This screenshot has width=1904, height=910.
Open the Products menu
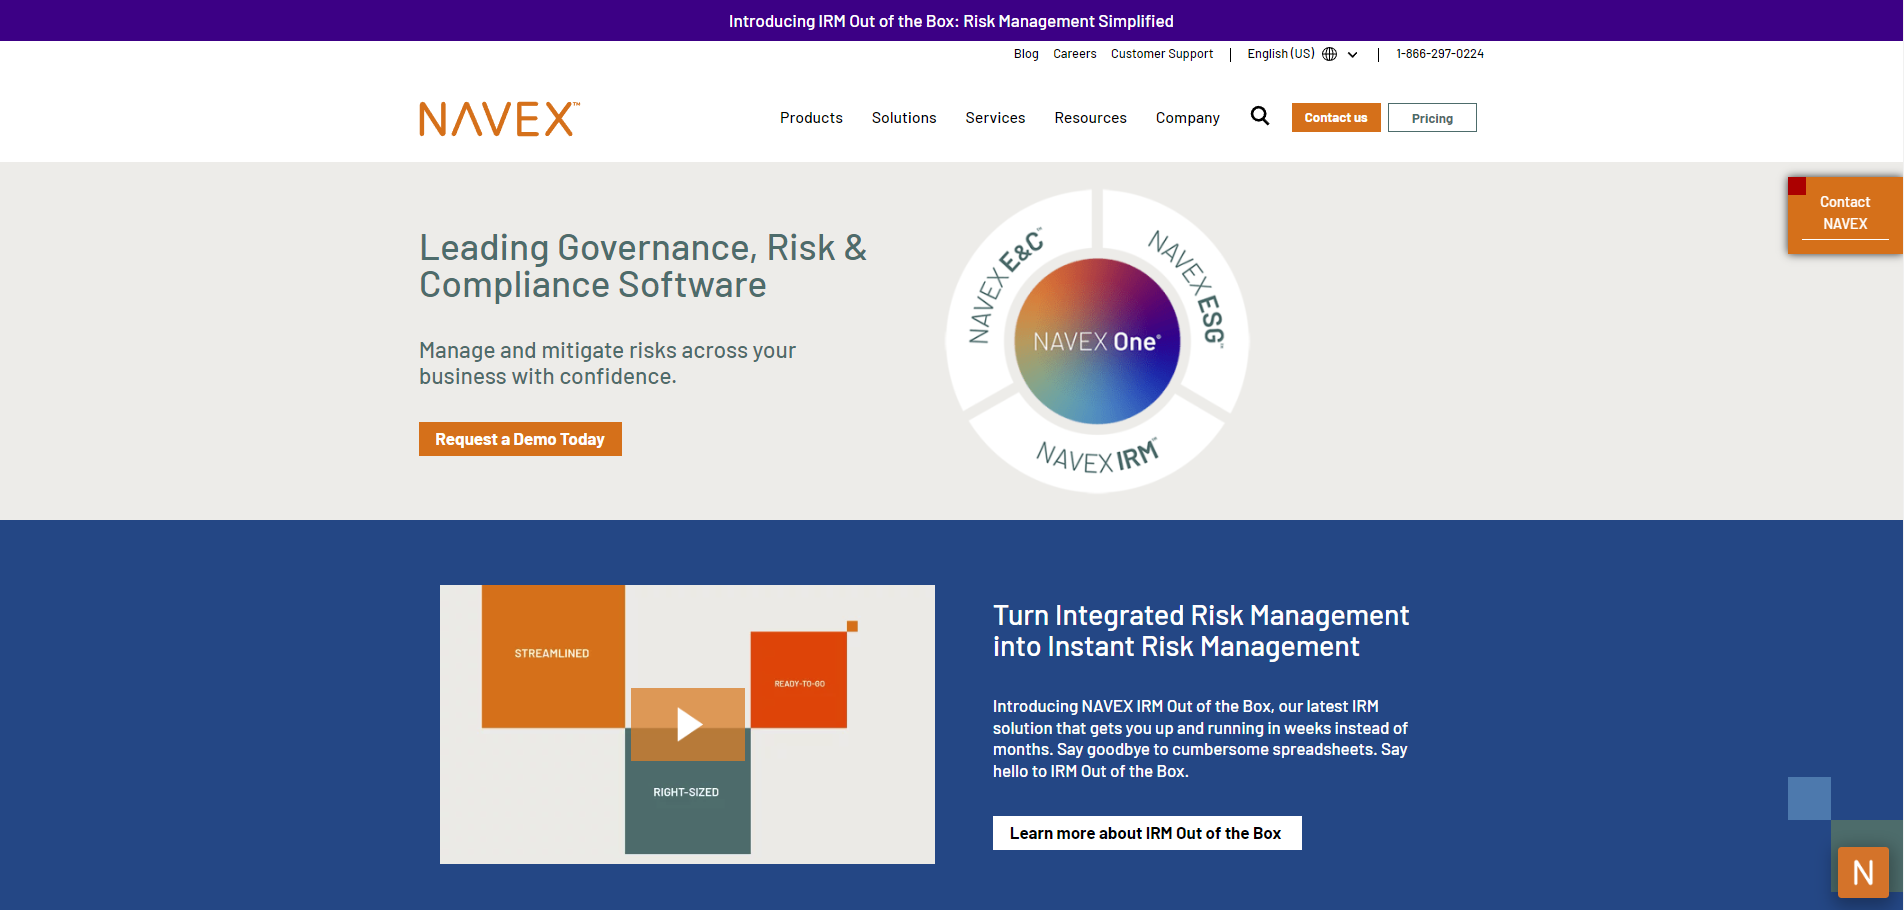point(811,117)
